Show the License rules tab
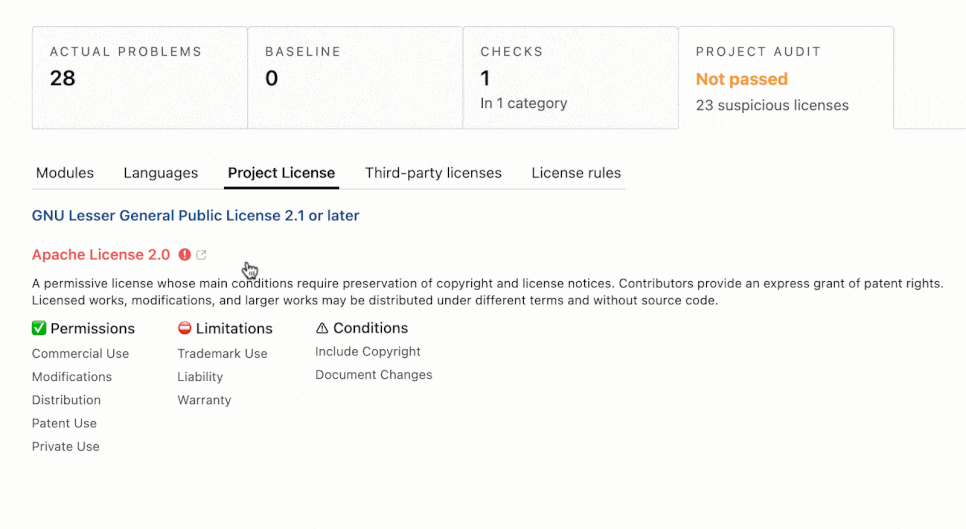The height and width of the screenshot is (529, 966). click(x=576, y=173)
